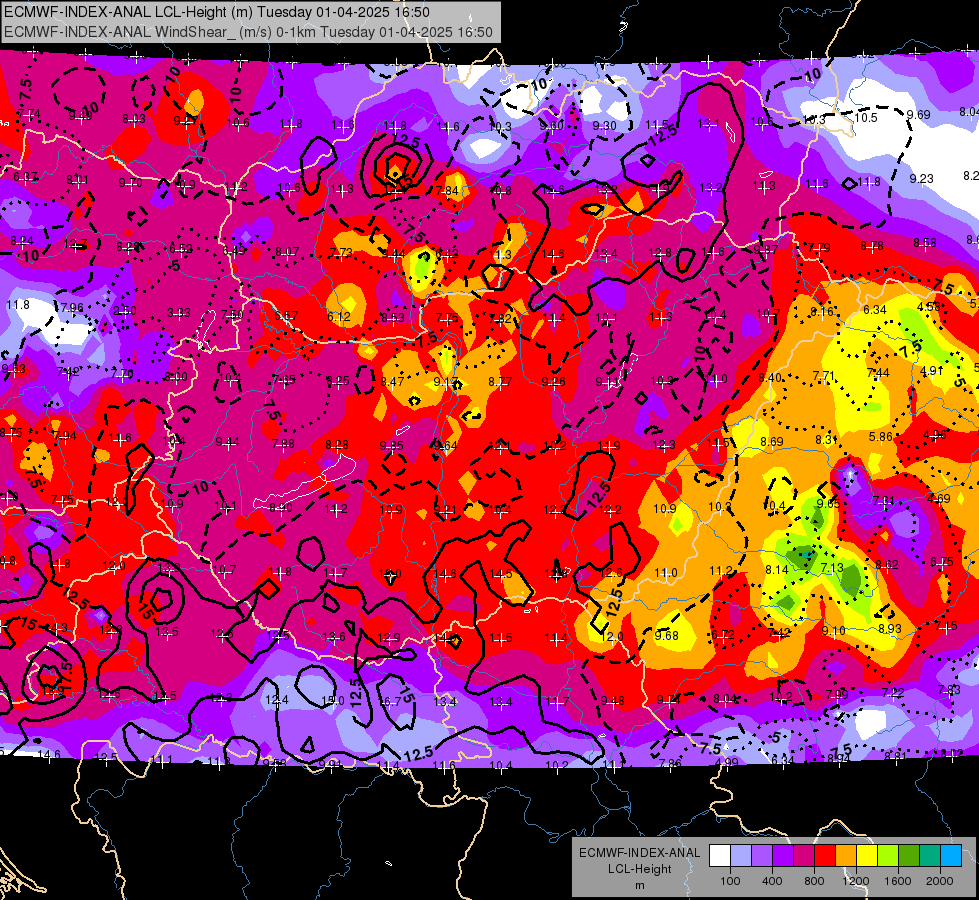Viewport: 979px width, 900px height.
Task: Click the unit label m in the legend
Action: point(639,885)
